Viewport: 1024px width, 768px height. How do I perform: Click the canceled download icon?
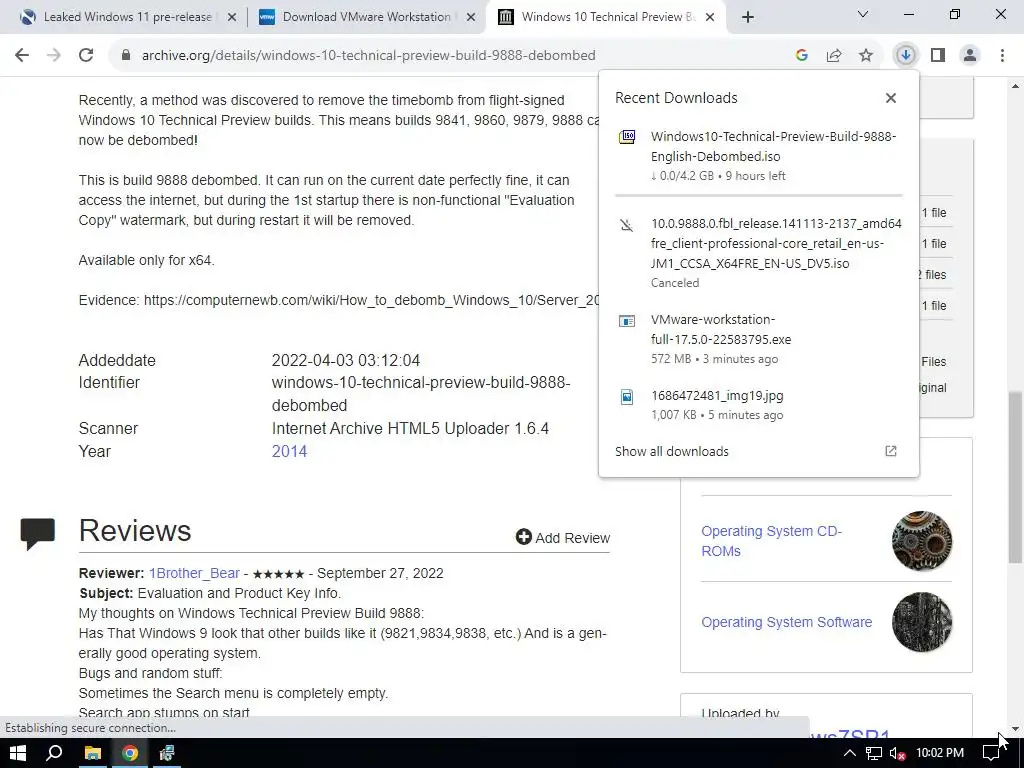point(627,225)
